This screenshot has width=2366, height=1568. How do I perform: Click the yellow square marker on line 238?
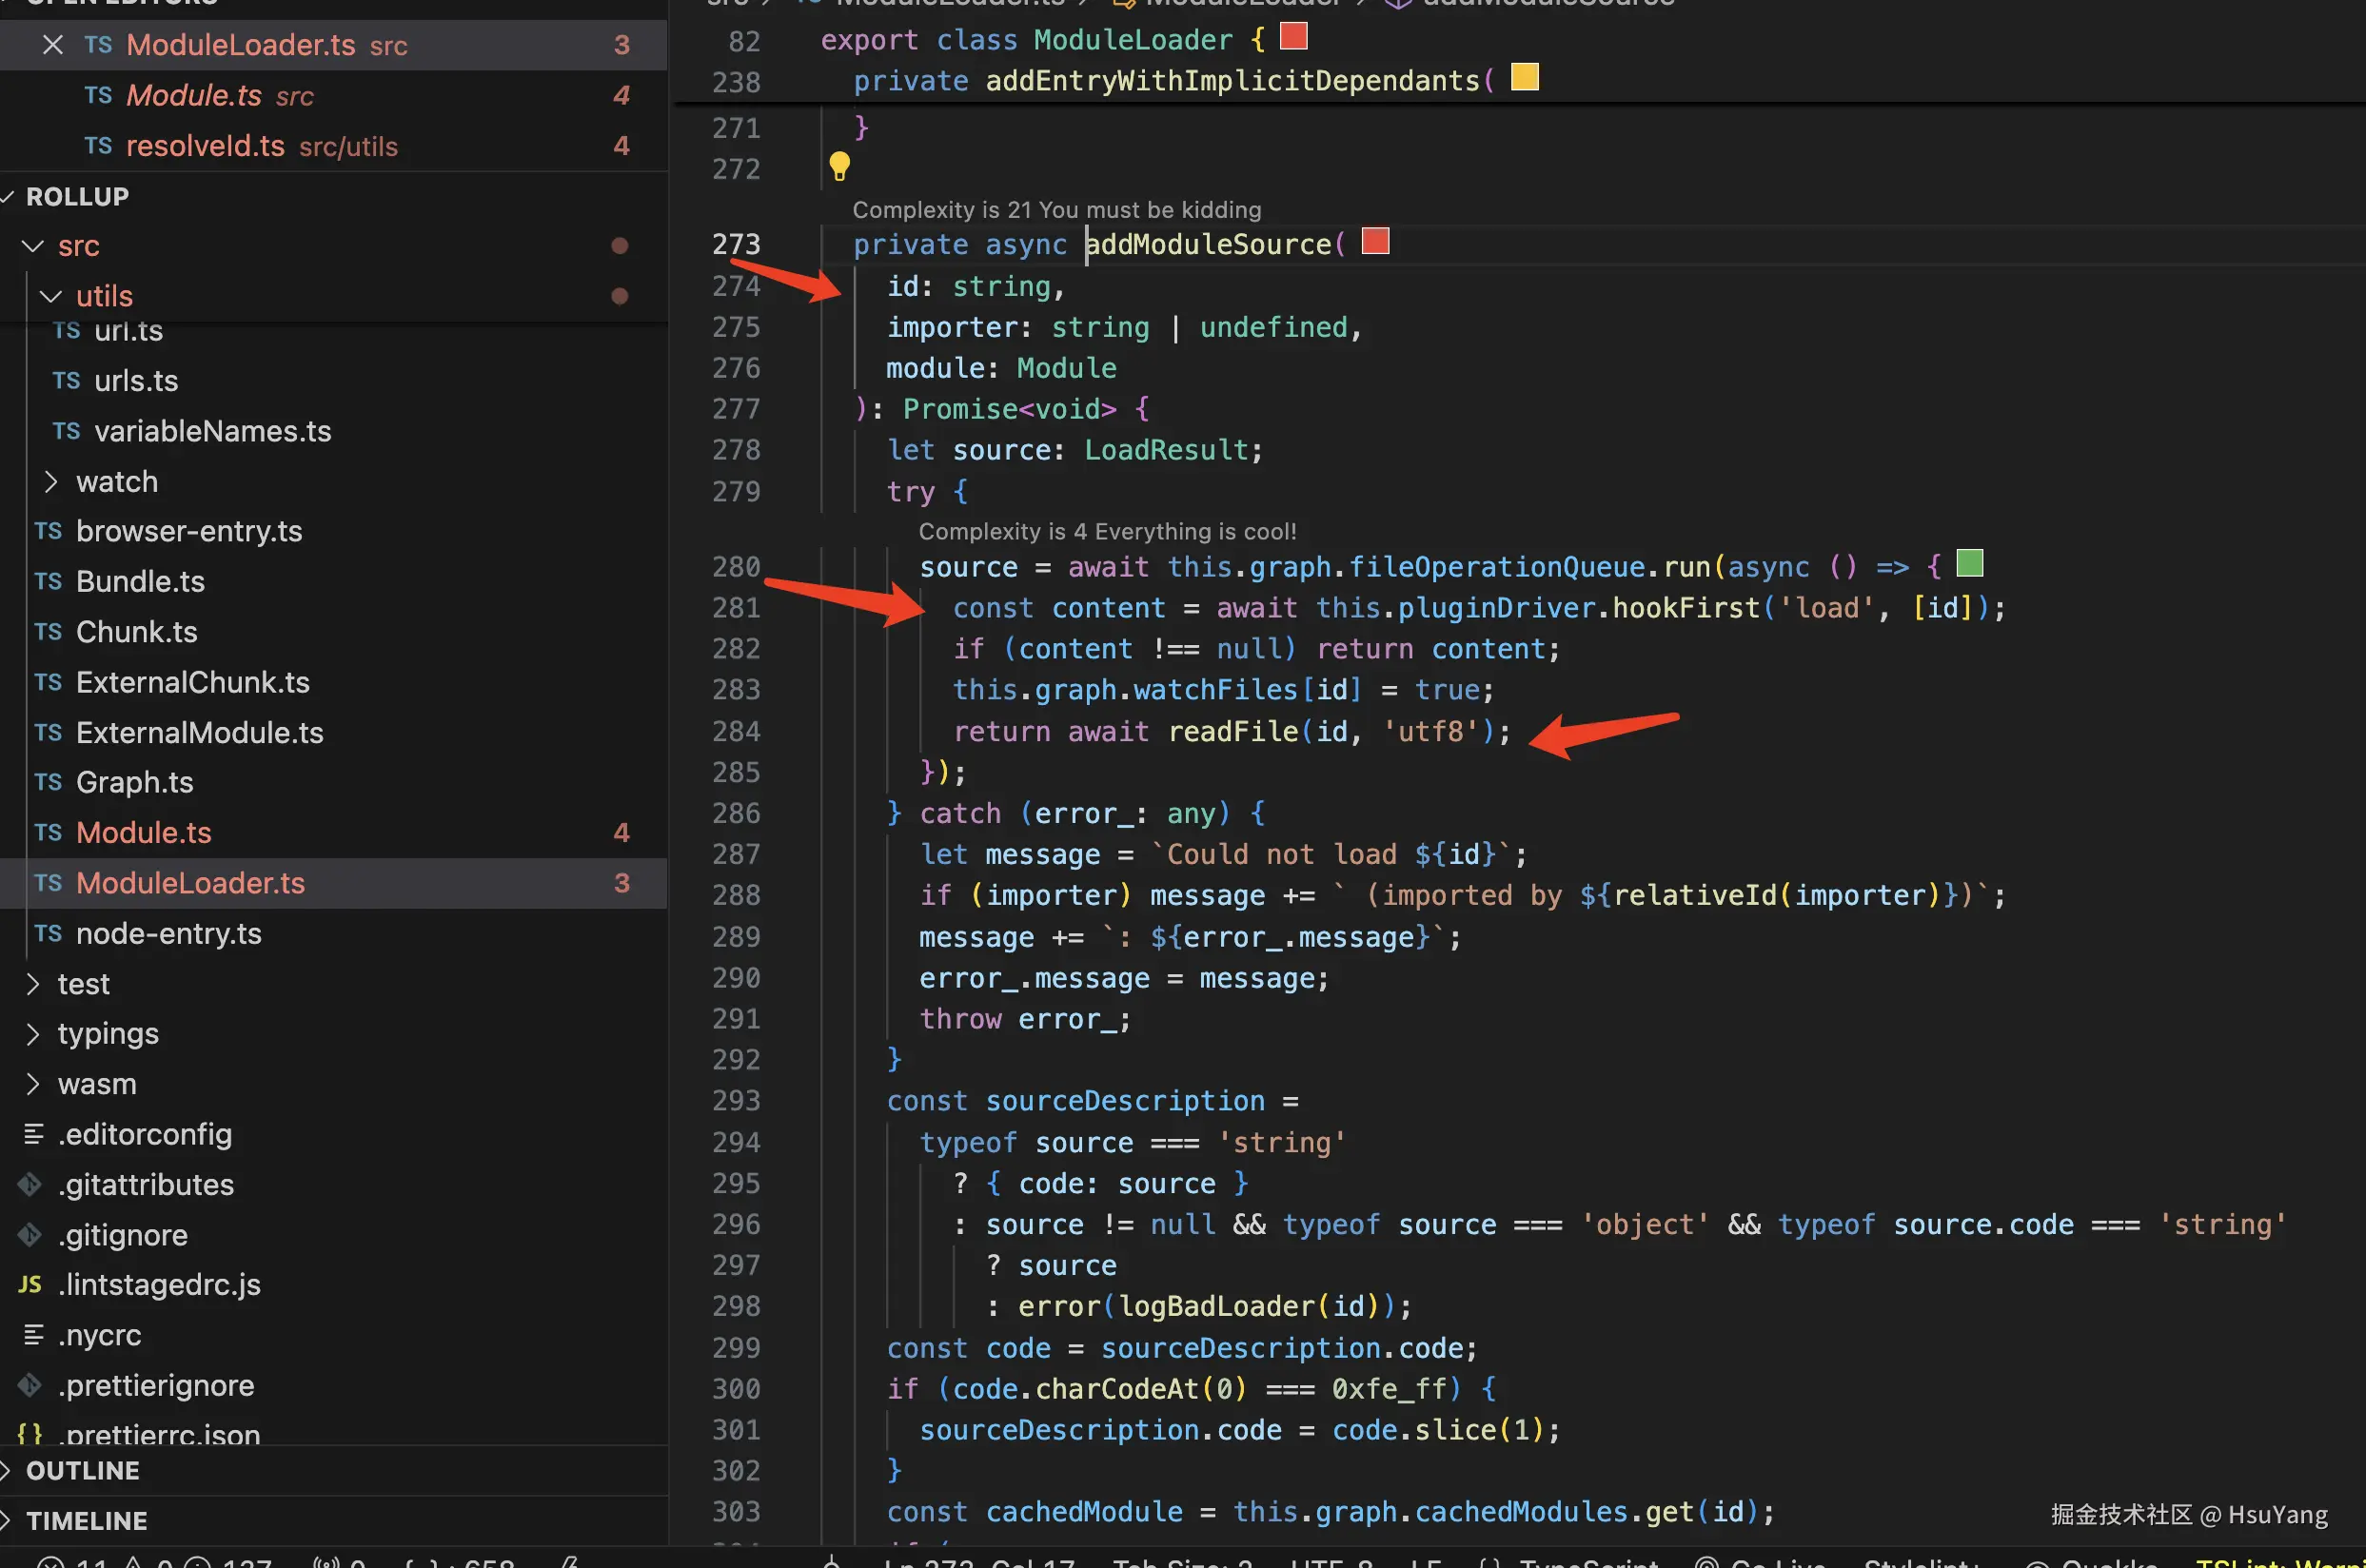click(1524, 77)
